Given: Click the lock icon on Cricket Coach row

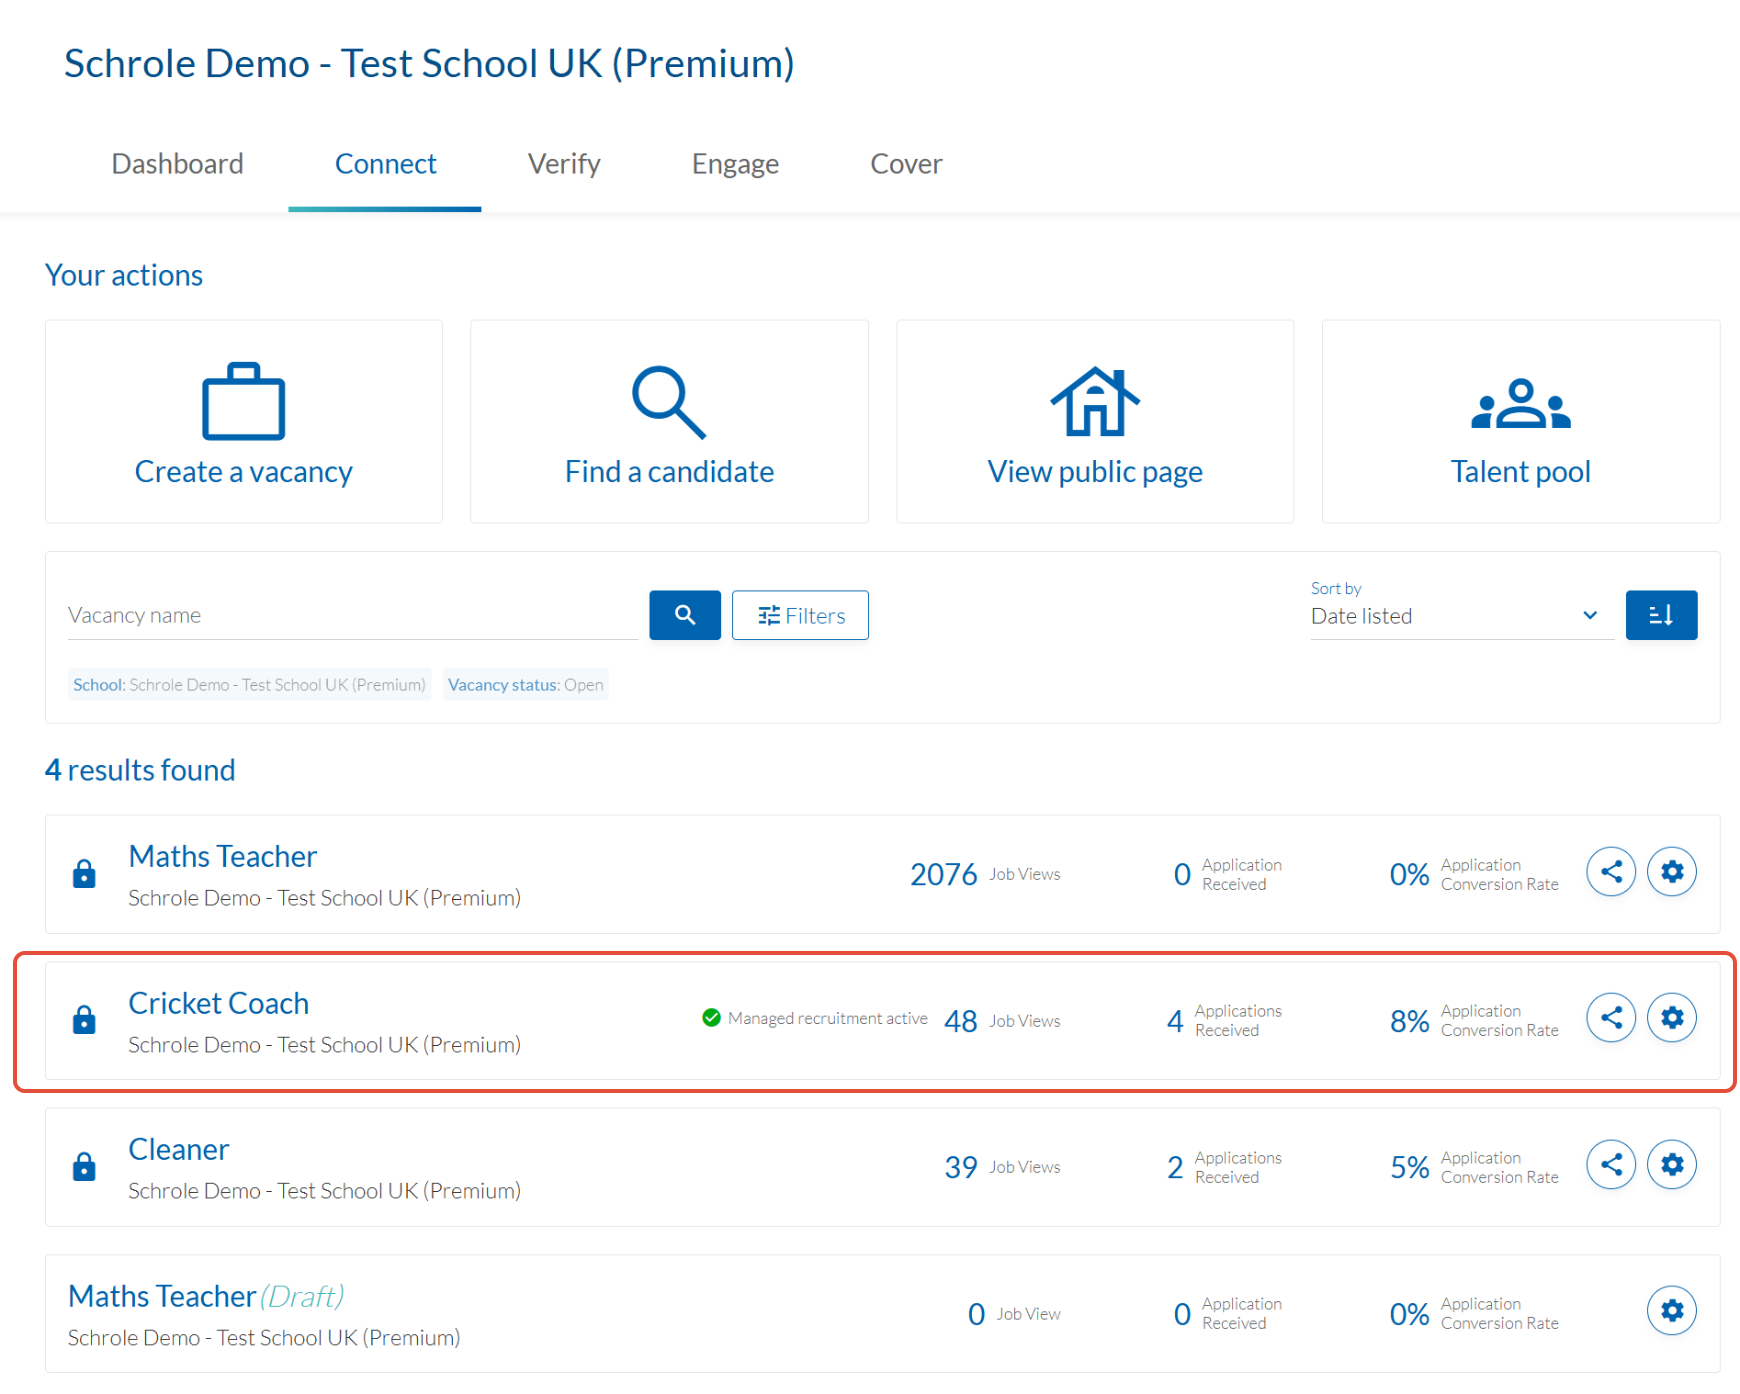Looking at the screenshot, I should point(84,1020).
